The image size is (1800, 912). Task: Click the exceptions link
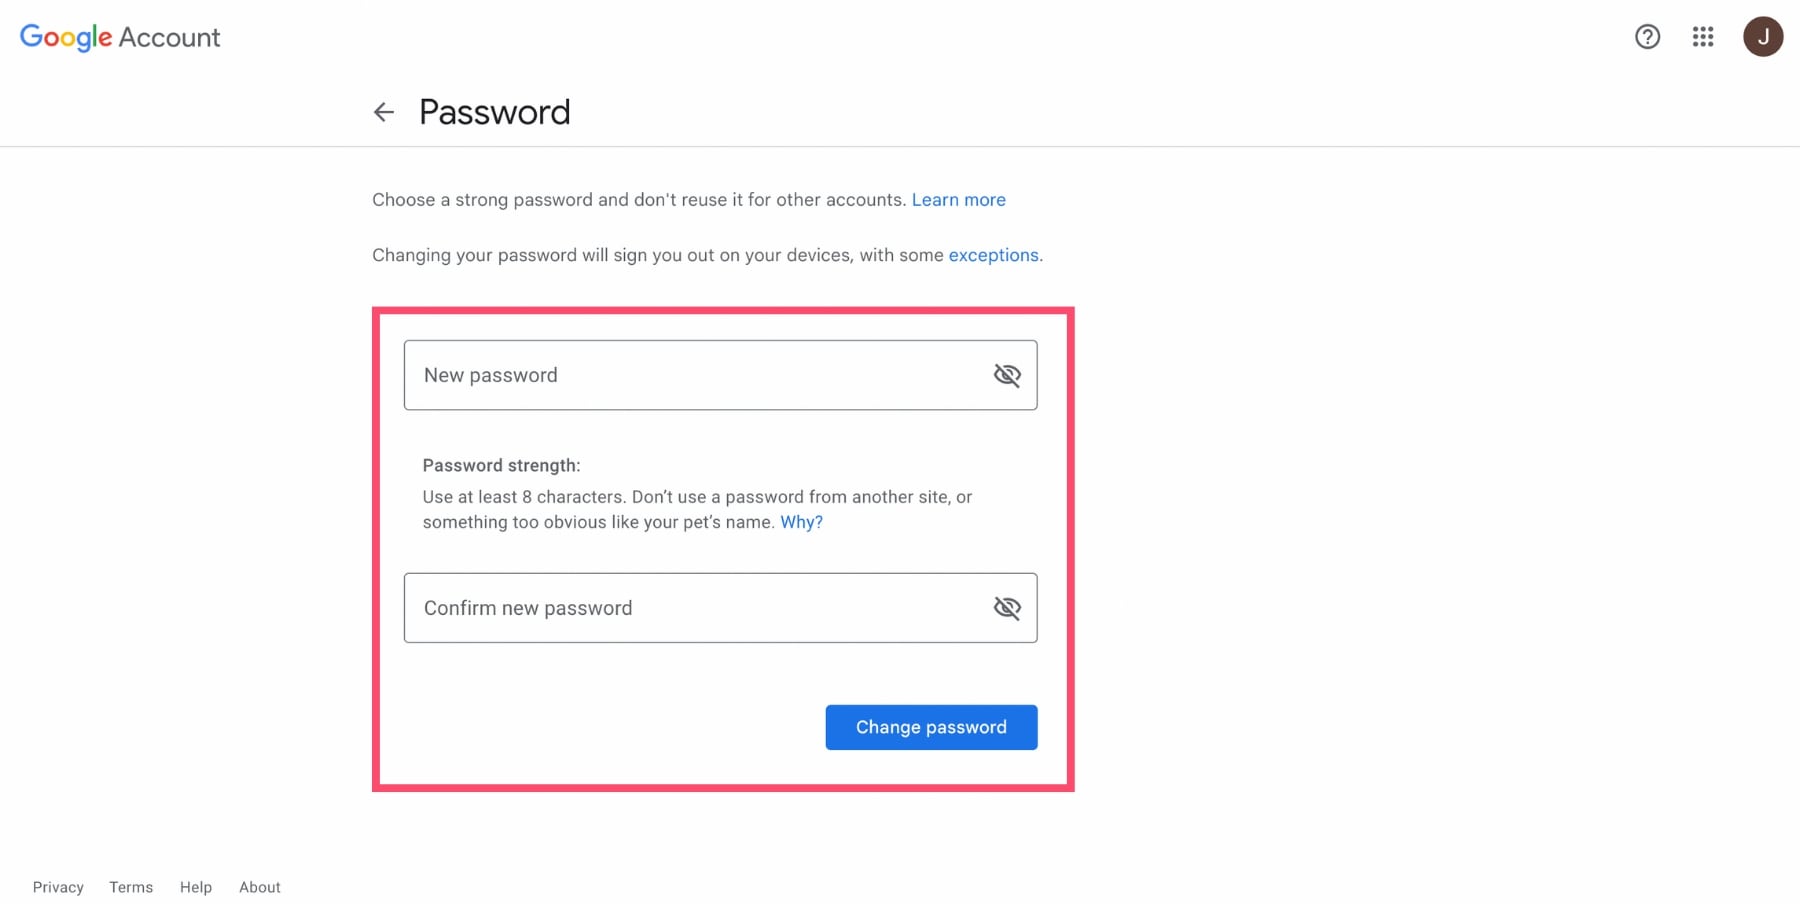pos(992,255)
